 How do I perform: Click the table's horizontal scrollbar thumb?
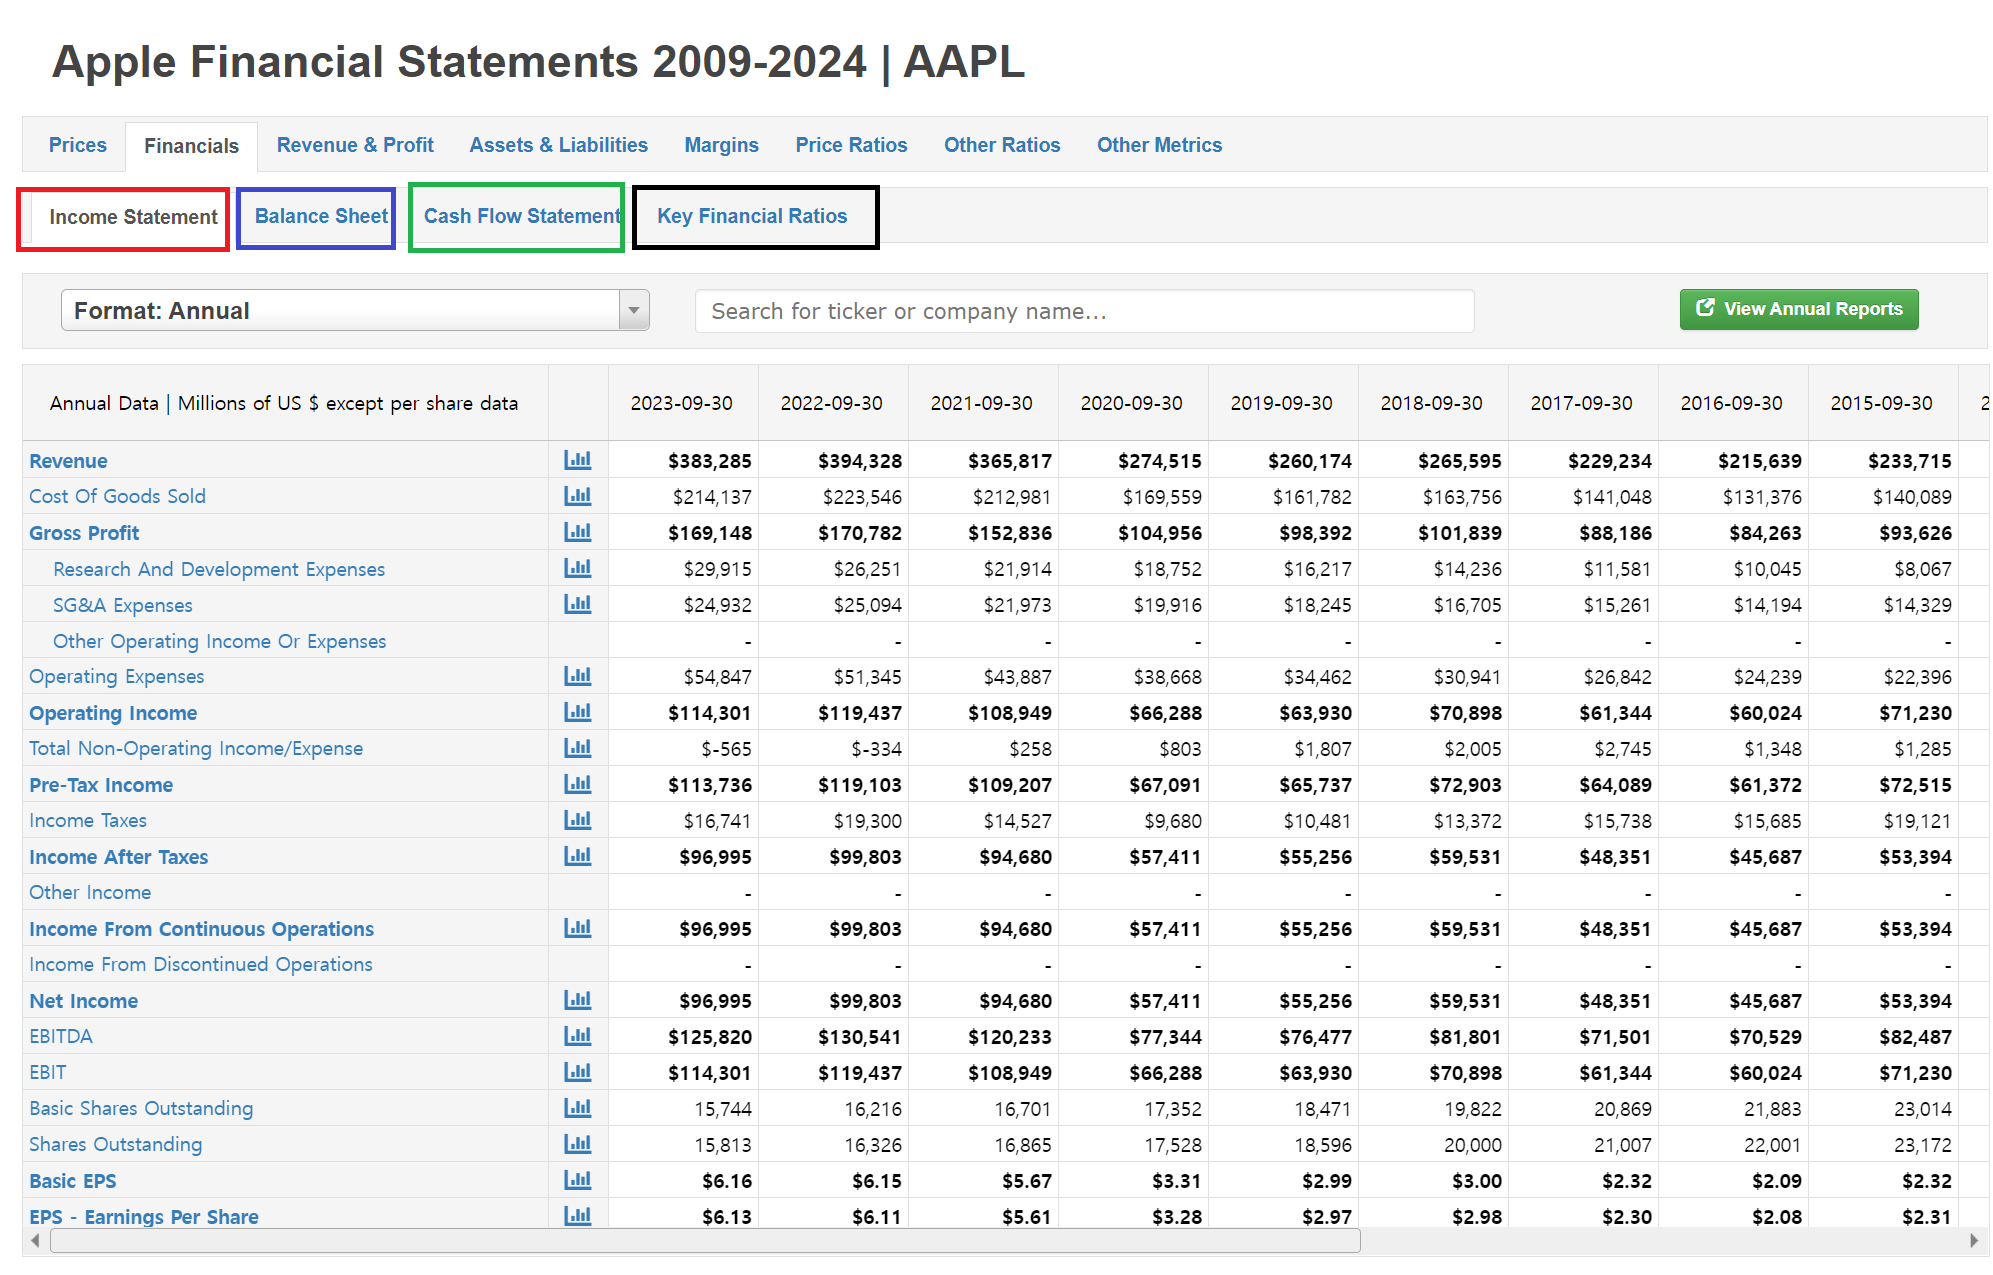(x=705, y=1241)
